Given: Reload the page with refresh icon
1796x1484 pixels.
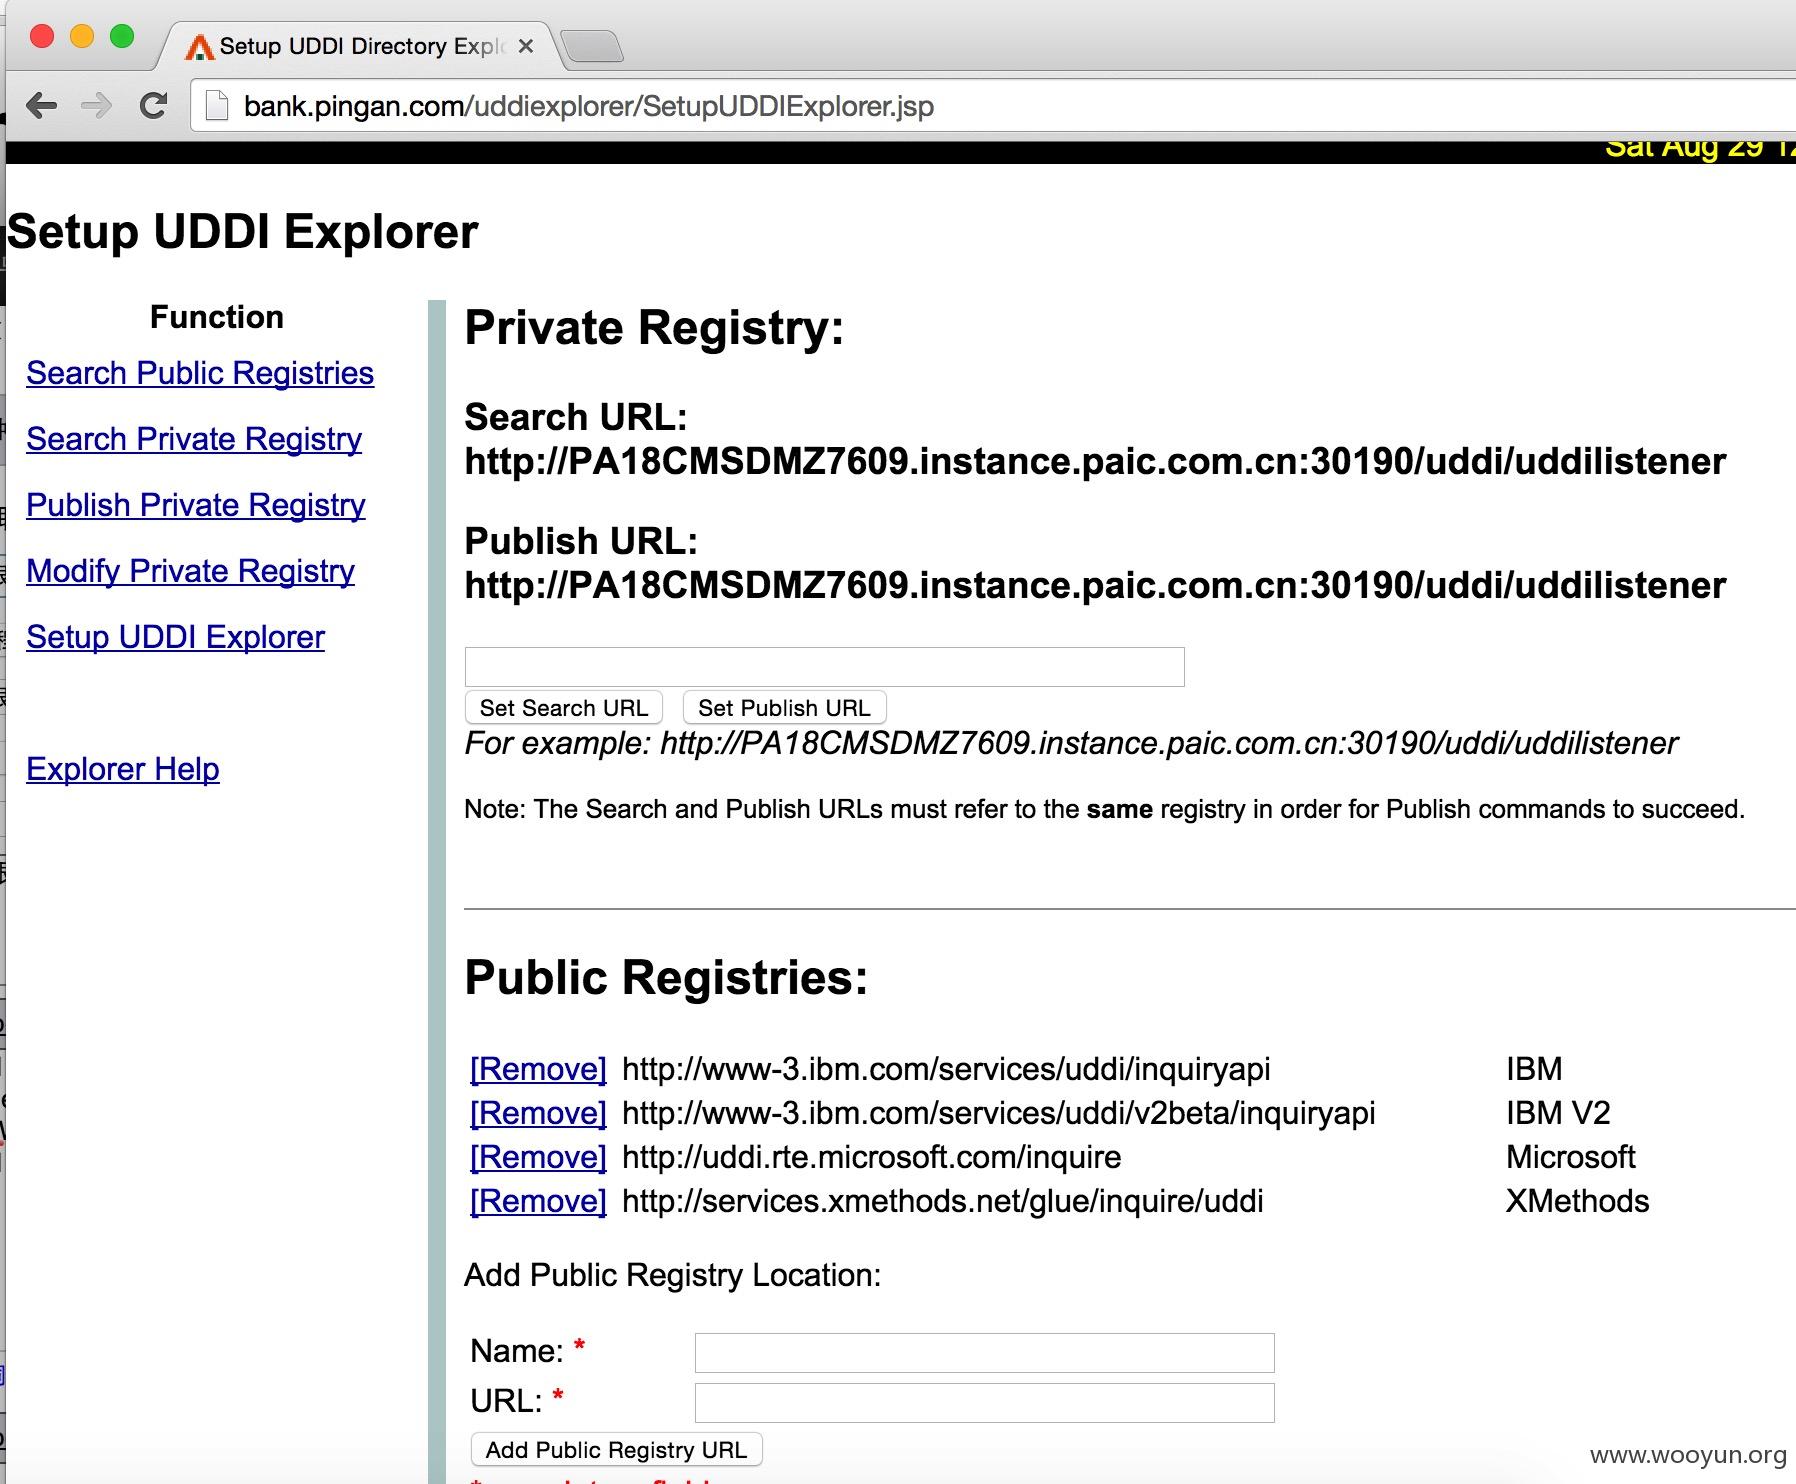Looking at the screenshot, I should pyautogui.click(x=153, y=105).
